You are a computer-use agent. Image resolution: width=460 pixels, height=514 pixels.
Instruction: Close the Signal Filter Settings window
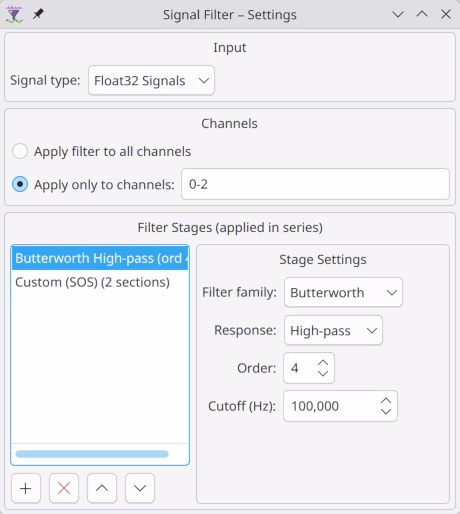click(x=446, y=15)
